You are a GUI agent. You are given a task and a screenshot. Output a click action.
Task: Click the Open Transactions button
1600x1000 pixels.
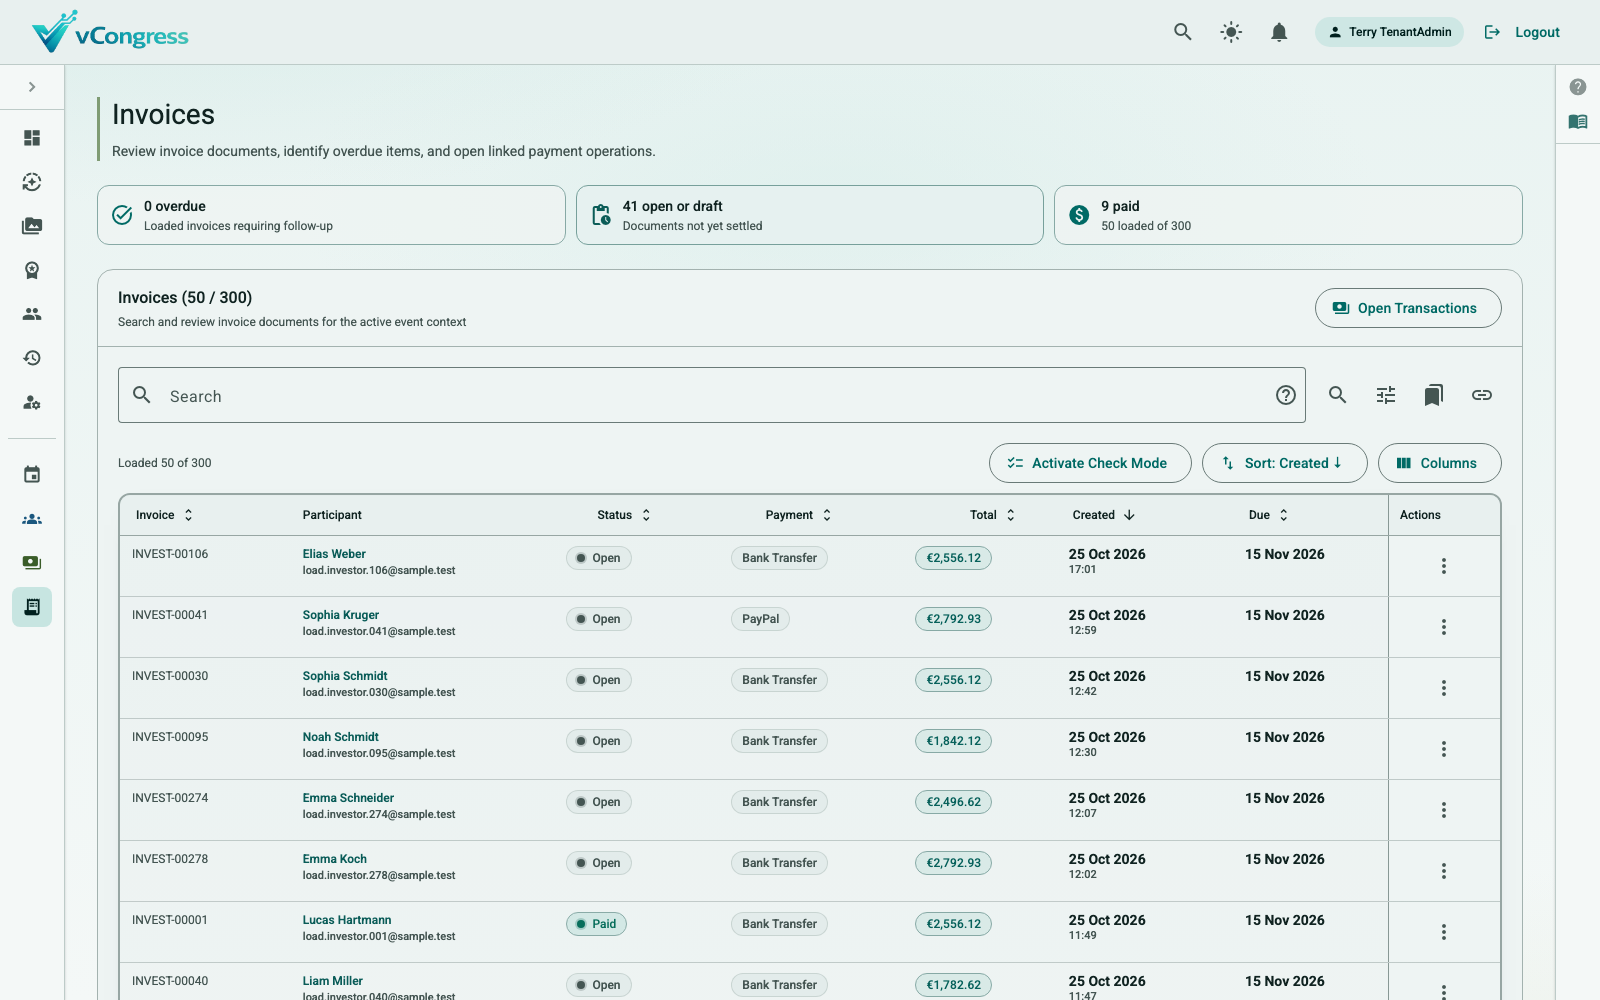1408,308
